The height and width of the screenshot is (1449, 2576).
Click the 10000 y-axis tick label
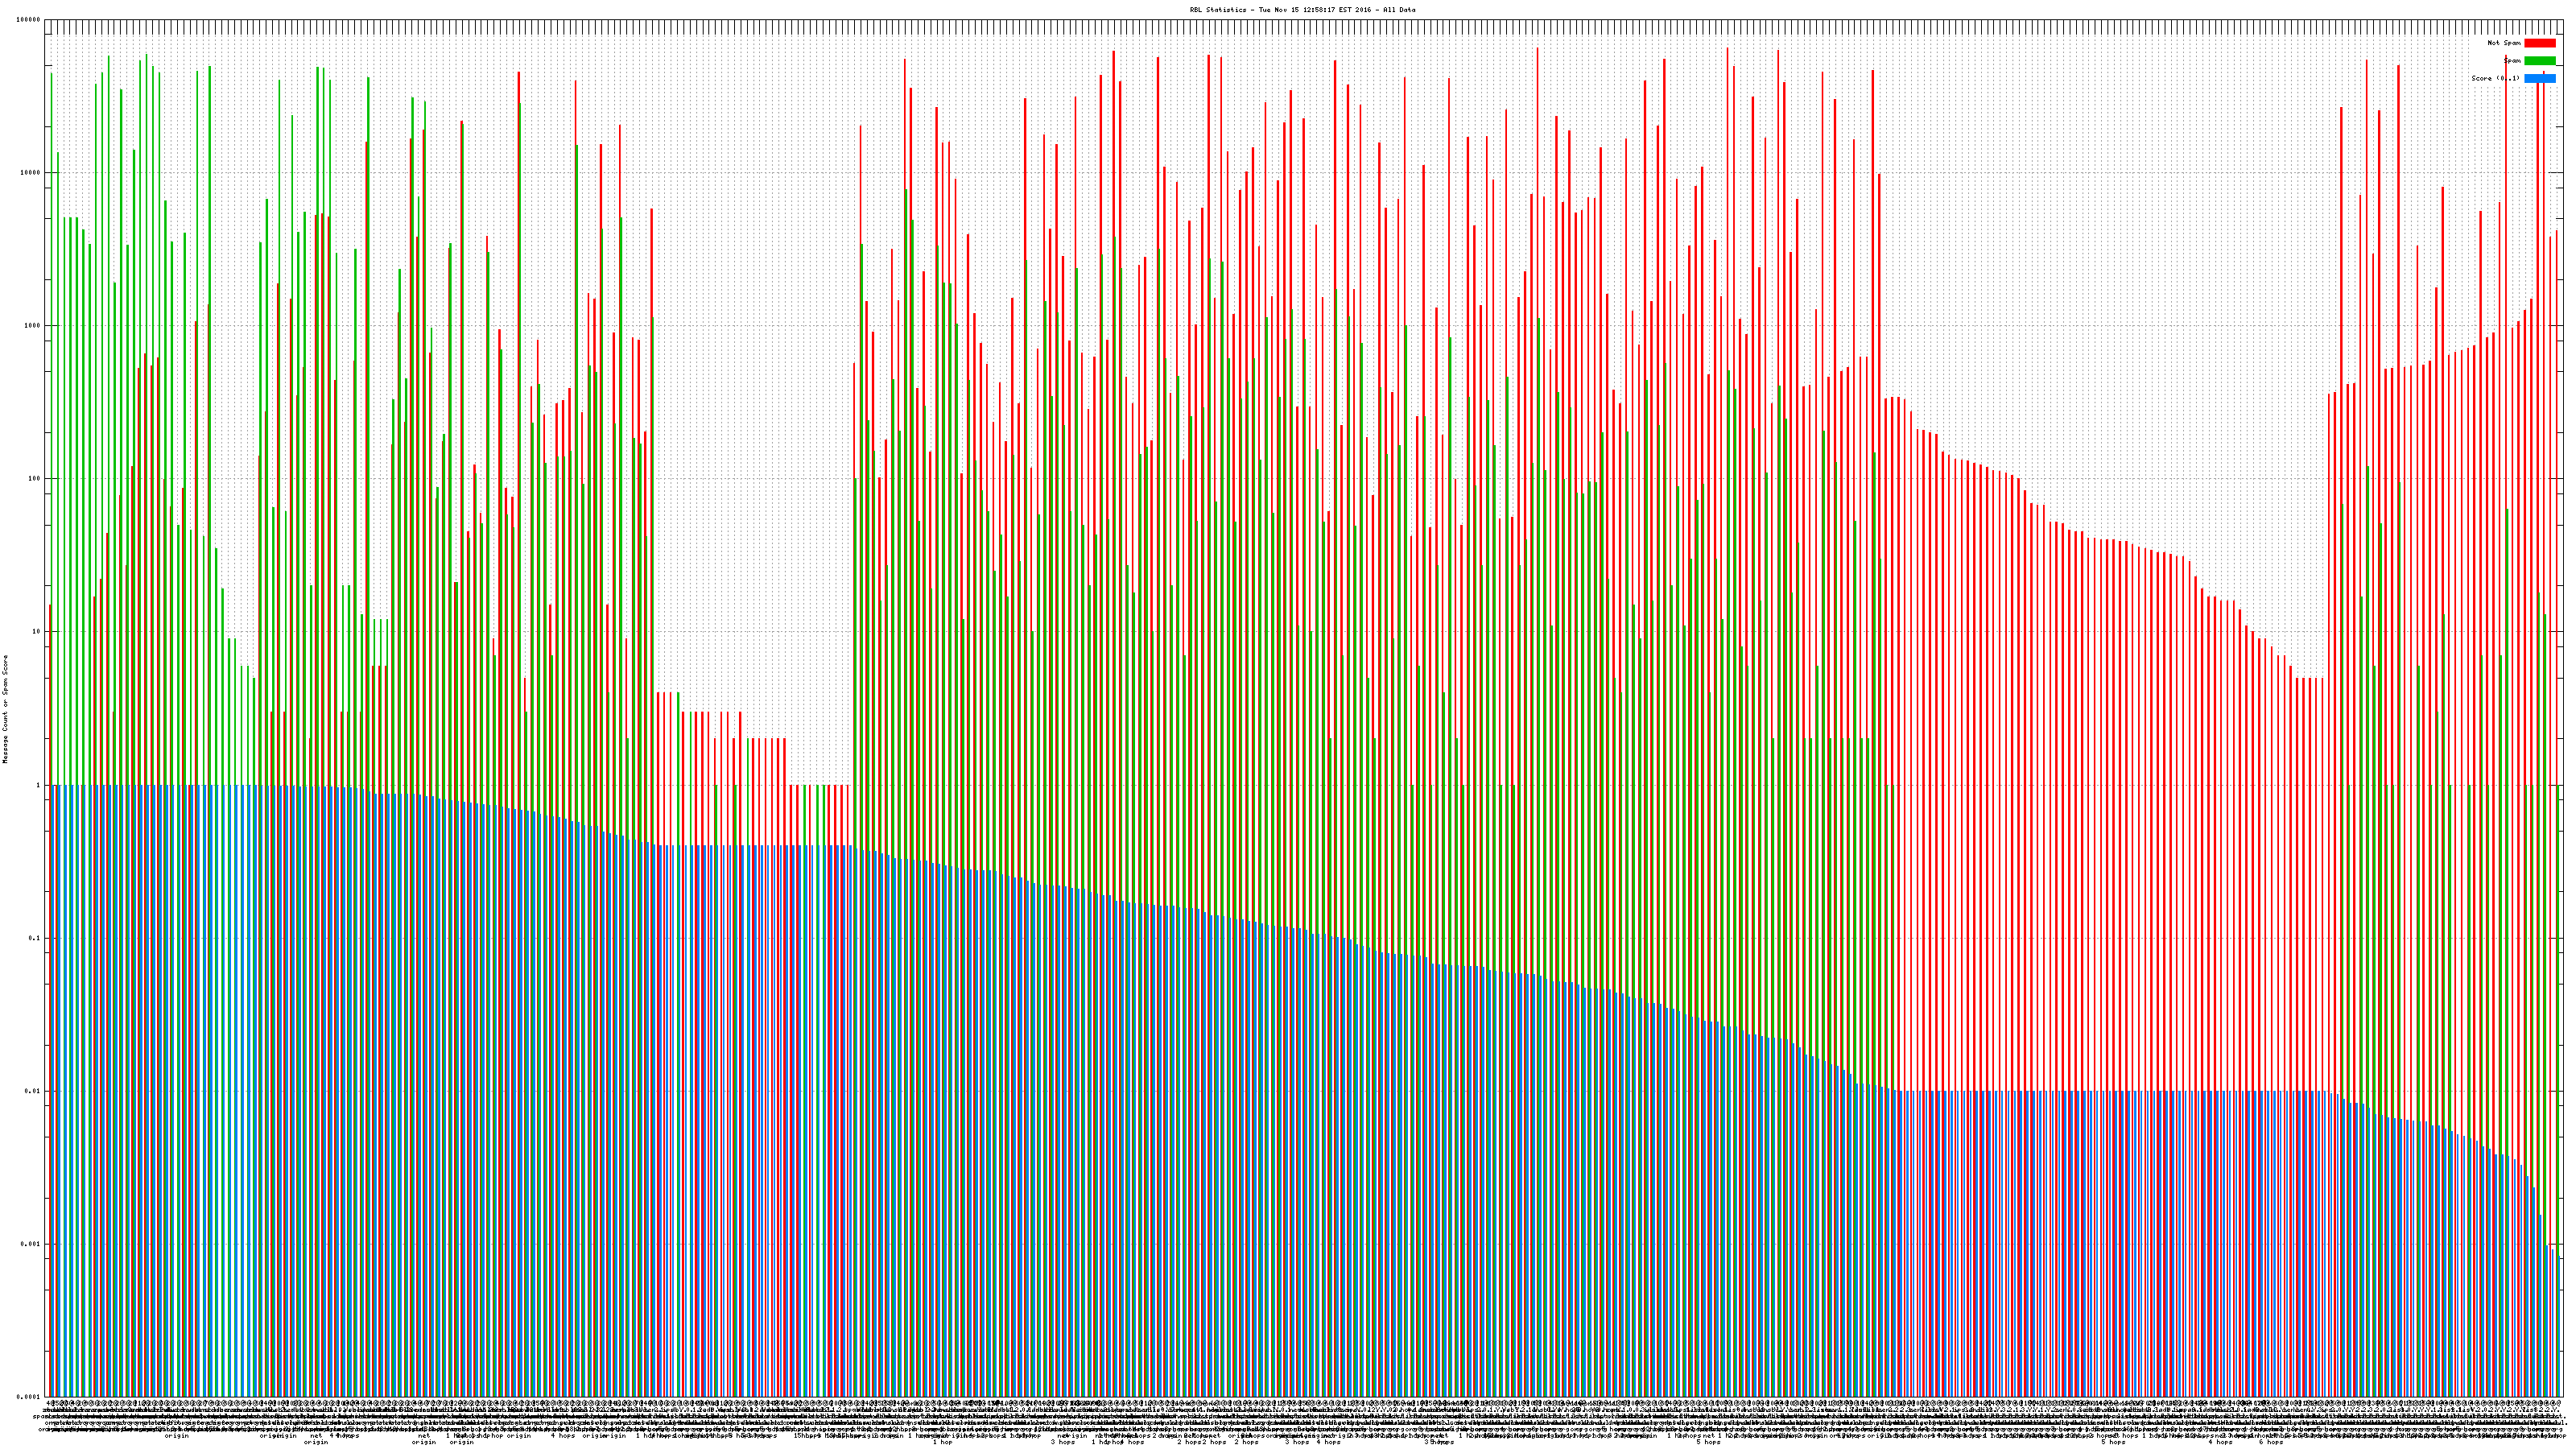coord(30,173)
